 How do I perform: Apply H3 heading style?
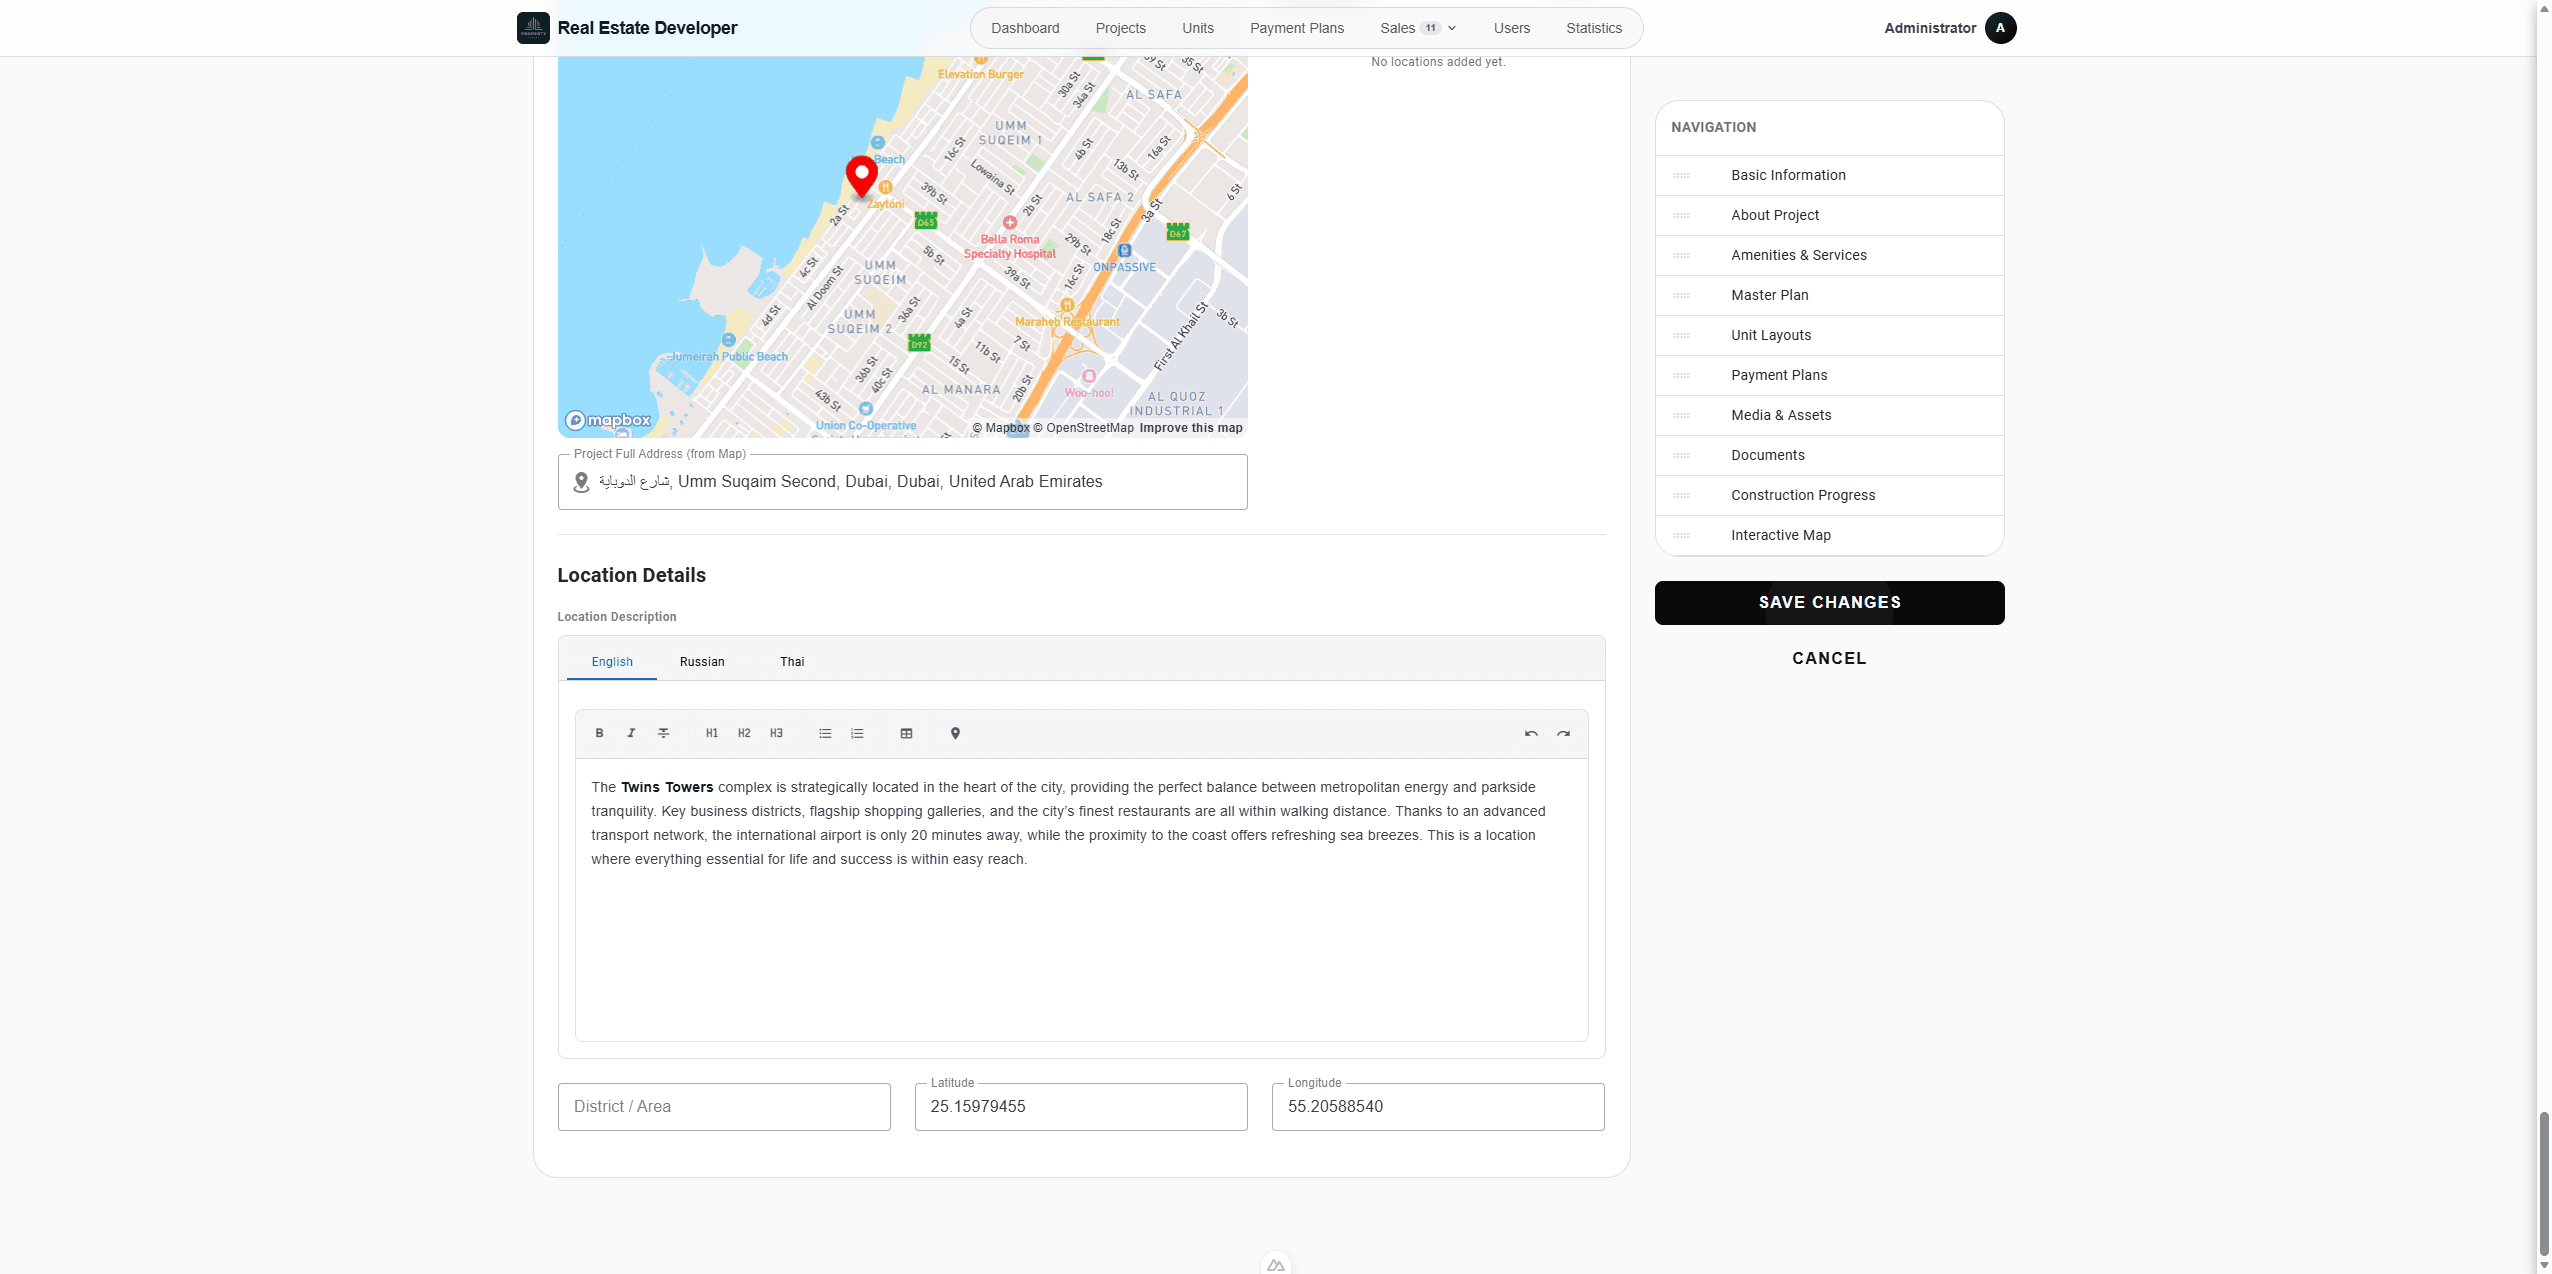[776, 733]
